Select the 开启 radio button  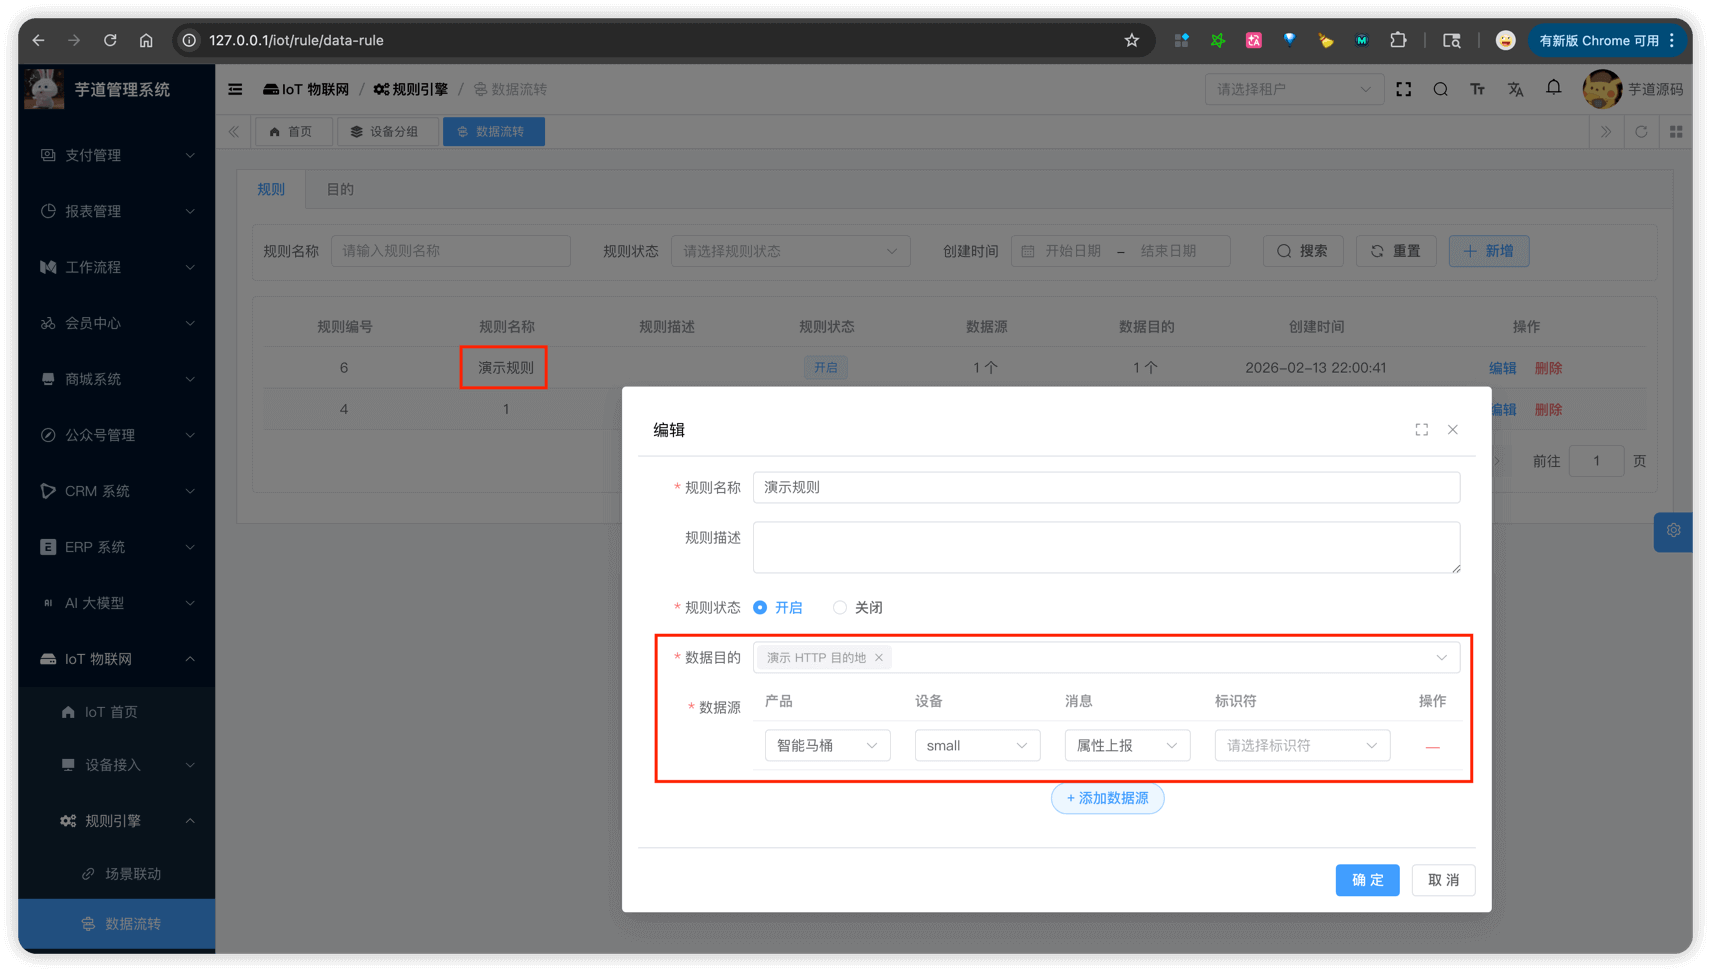[759, 607]
